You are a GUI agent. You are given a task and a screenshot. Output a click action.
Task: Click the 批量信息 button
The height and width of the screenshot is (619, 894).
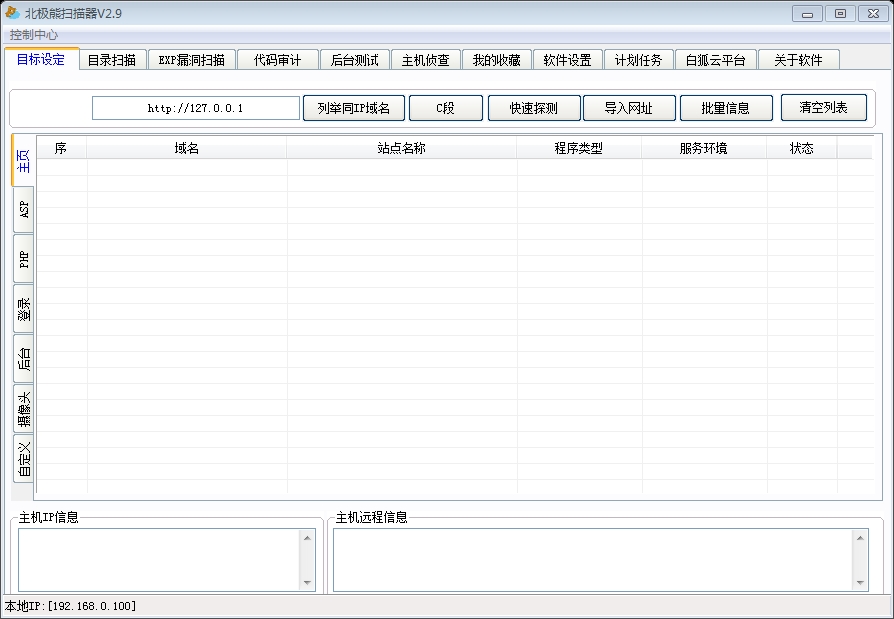pos(726,108)
